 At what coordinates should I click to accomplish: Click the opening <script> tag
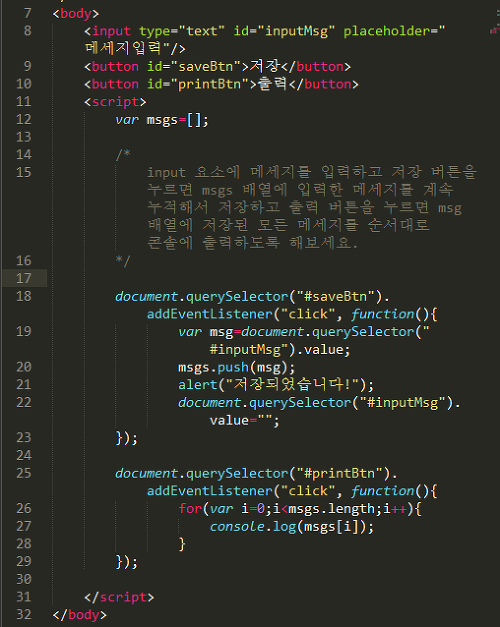[115, 102]
